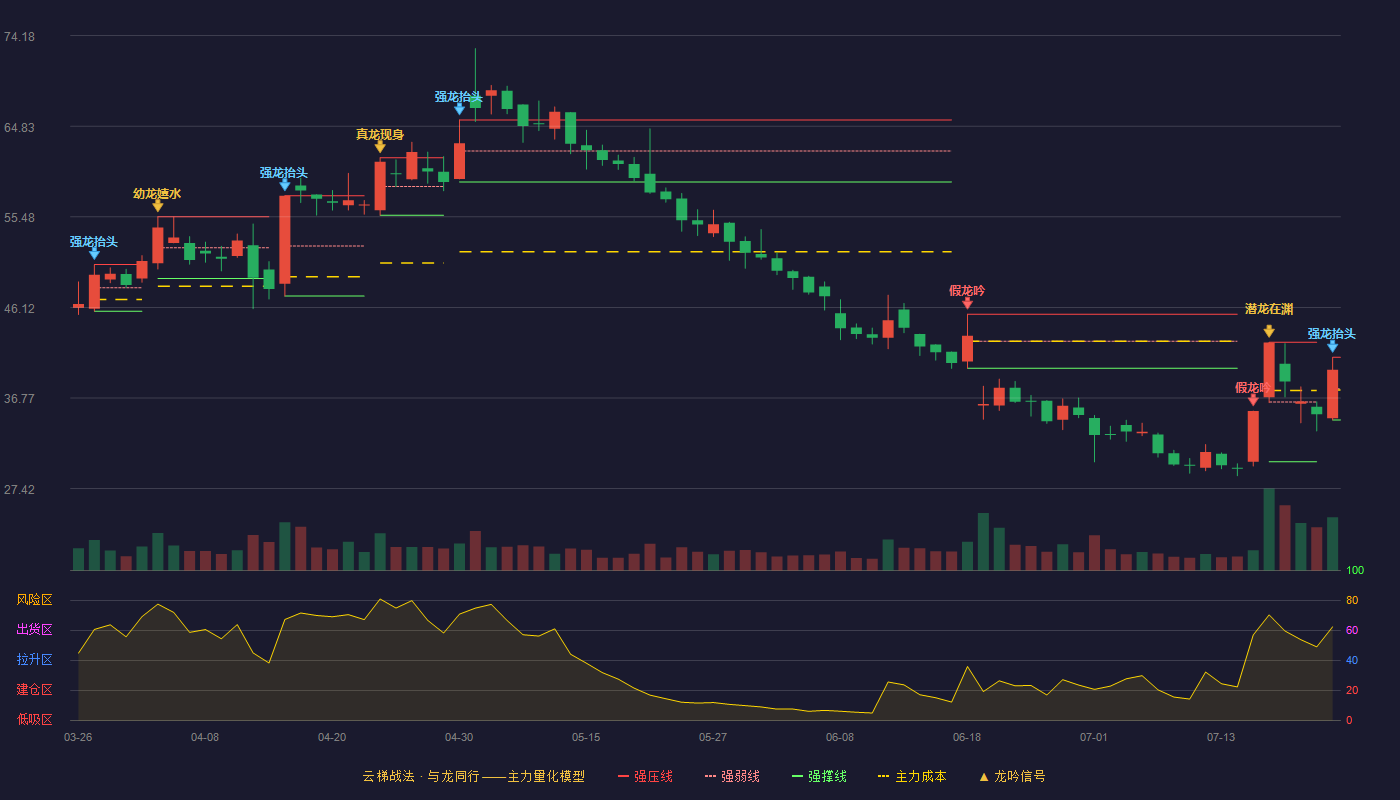
Task: Click the 06-08 date label
Action: tap(840, 737)
